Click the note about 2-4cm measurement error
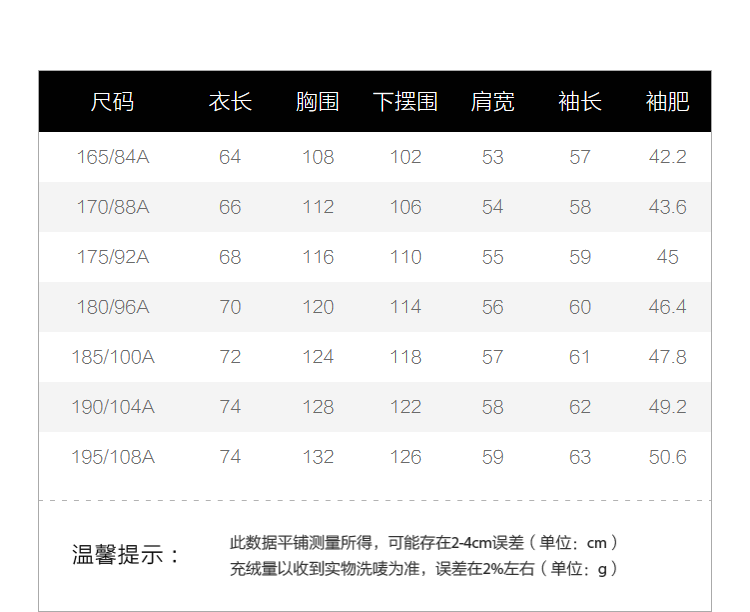The height and width of the screenshot is (612, 750). (424, 543)
